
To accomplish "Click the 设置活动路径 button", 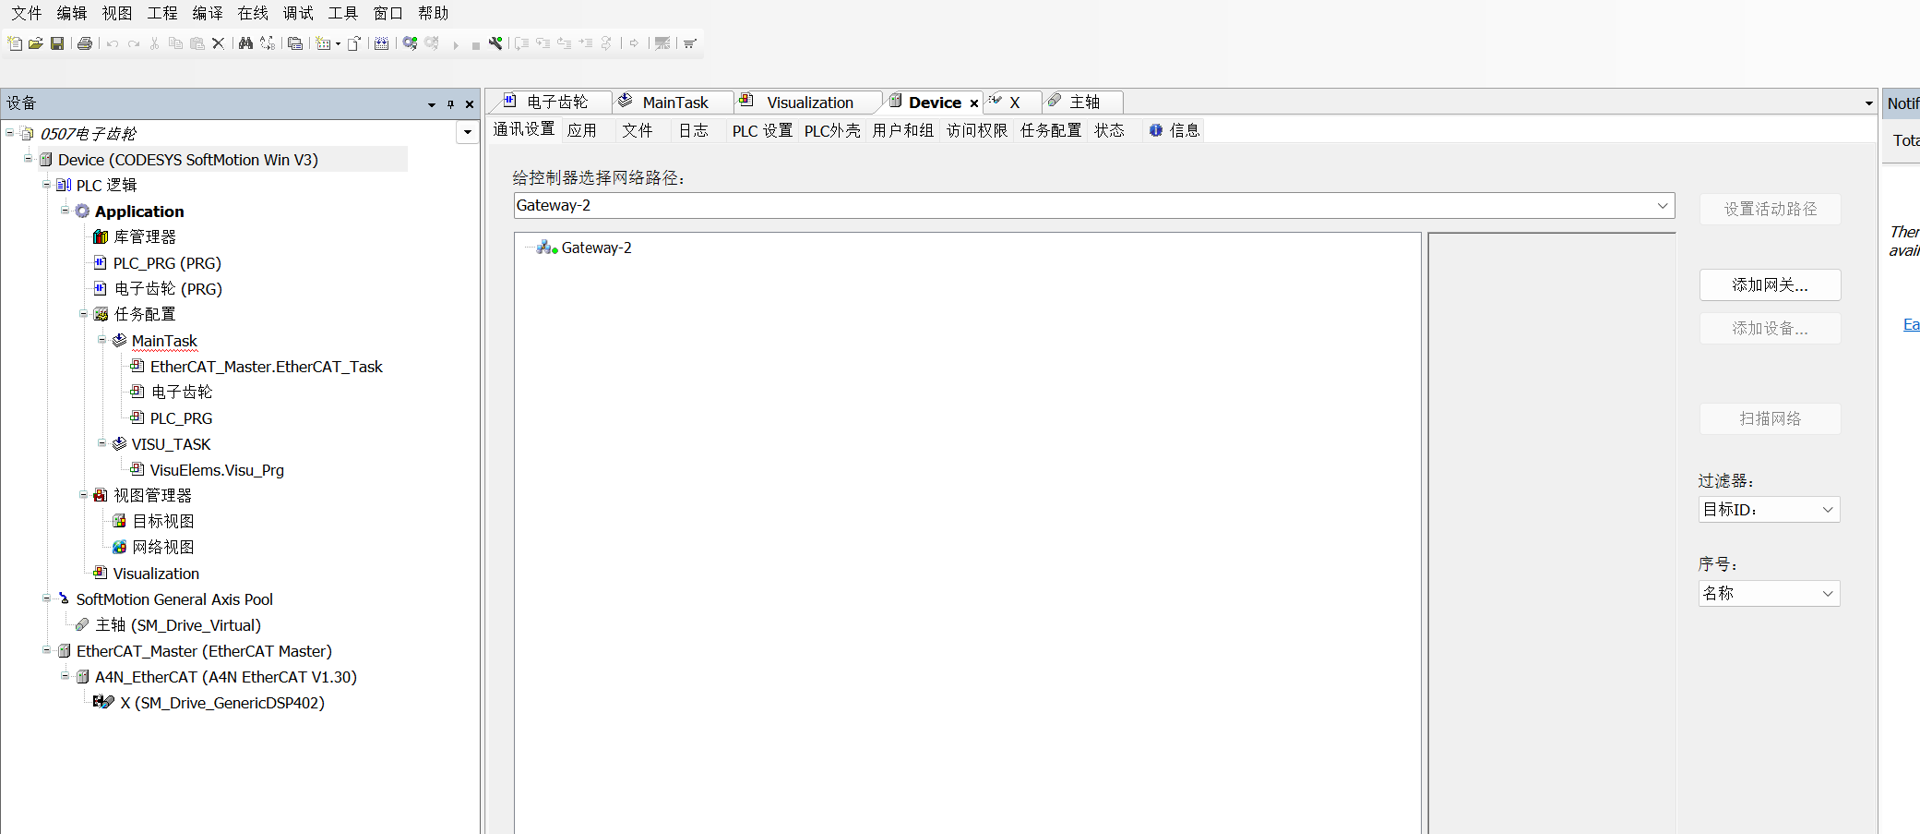I will [x=1770, y=209].
